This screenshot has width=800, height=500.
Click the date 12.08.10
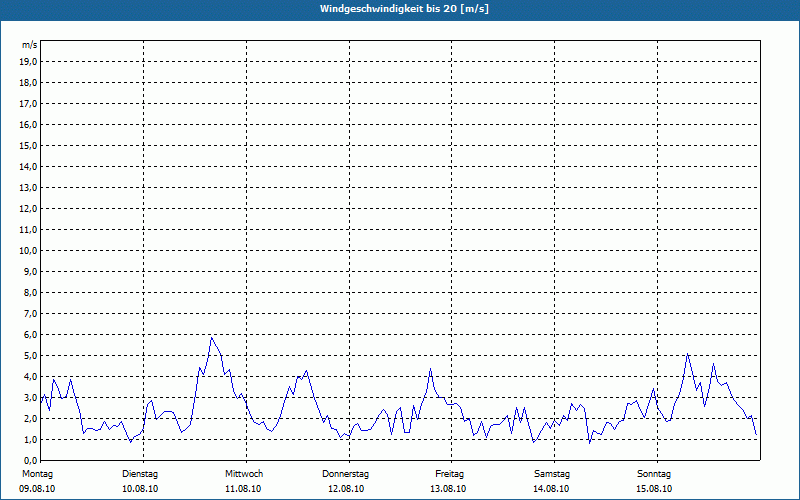pyautogui.click(x=346, y=489)
